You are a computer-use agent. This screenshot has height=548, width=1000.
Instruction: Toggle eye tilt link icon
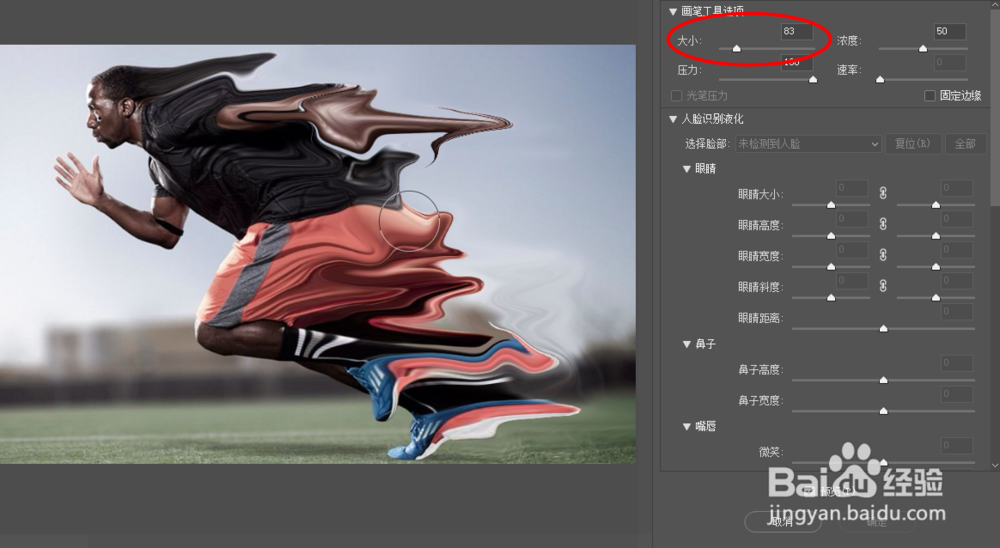[x=883, y=286]
